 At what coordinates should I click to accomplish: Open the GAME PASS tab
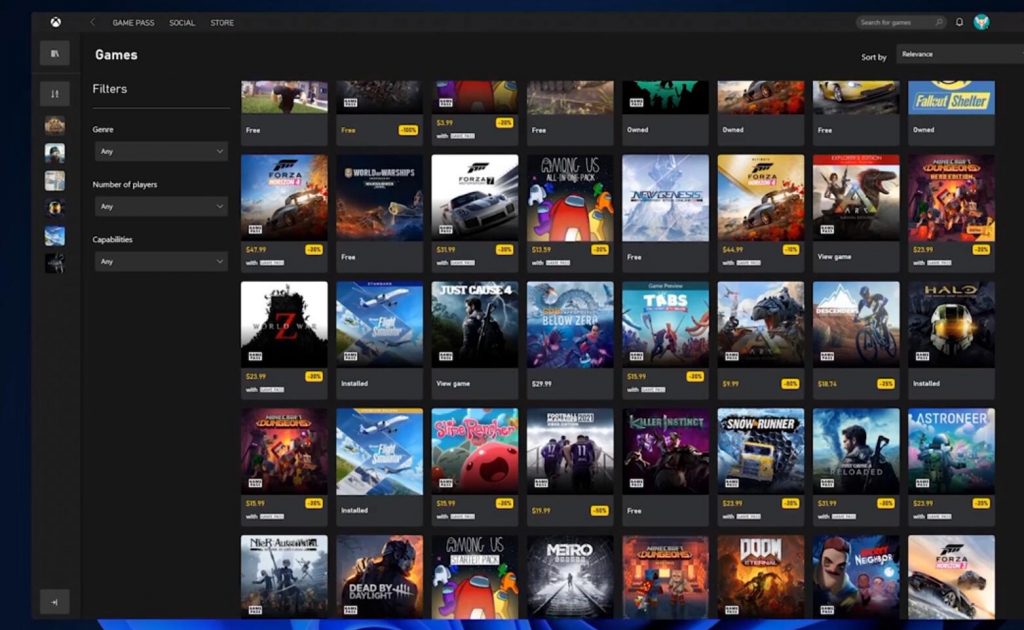pos(133,23)
